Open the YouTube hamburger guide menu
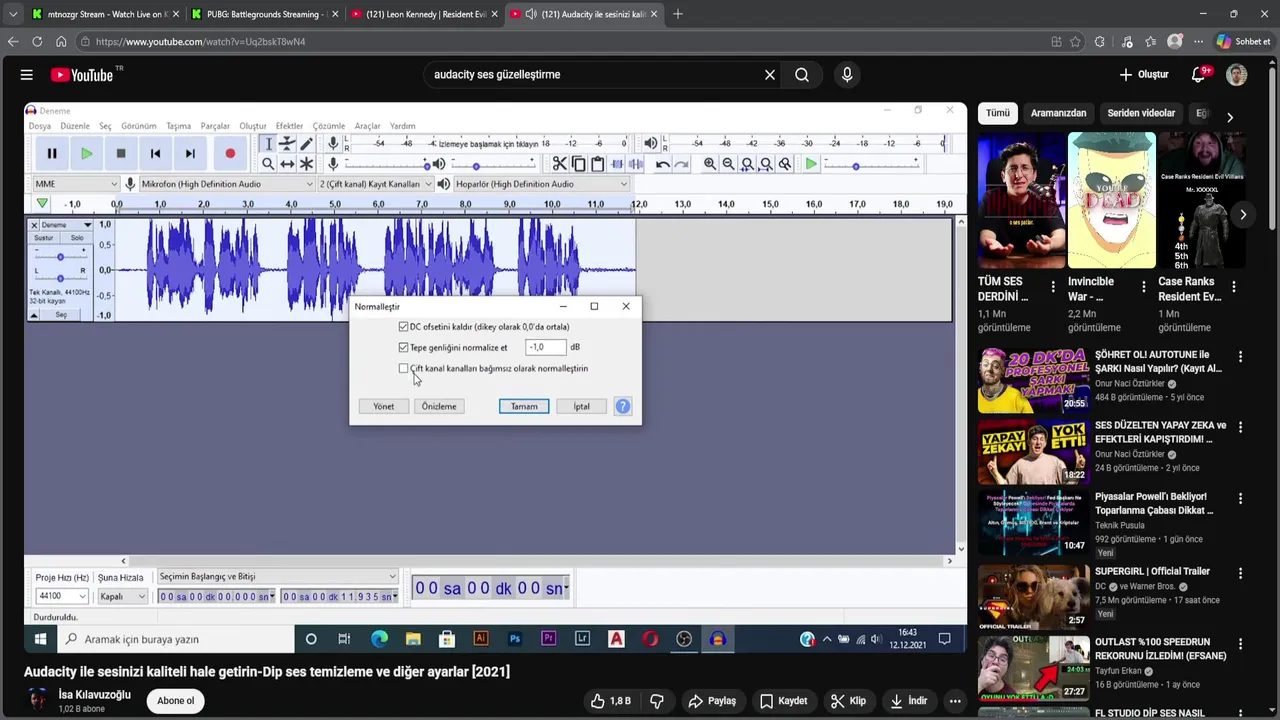 (x=27, y=75)
